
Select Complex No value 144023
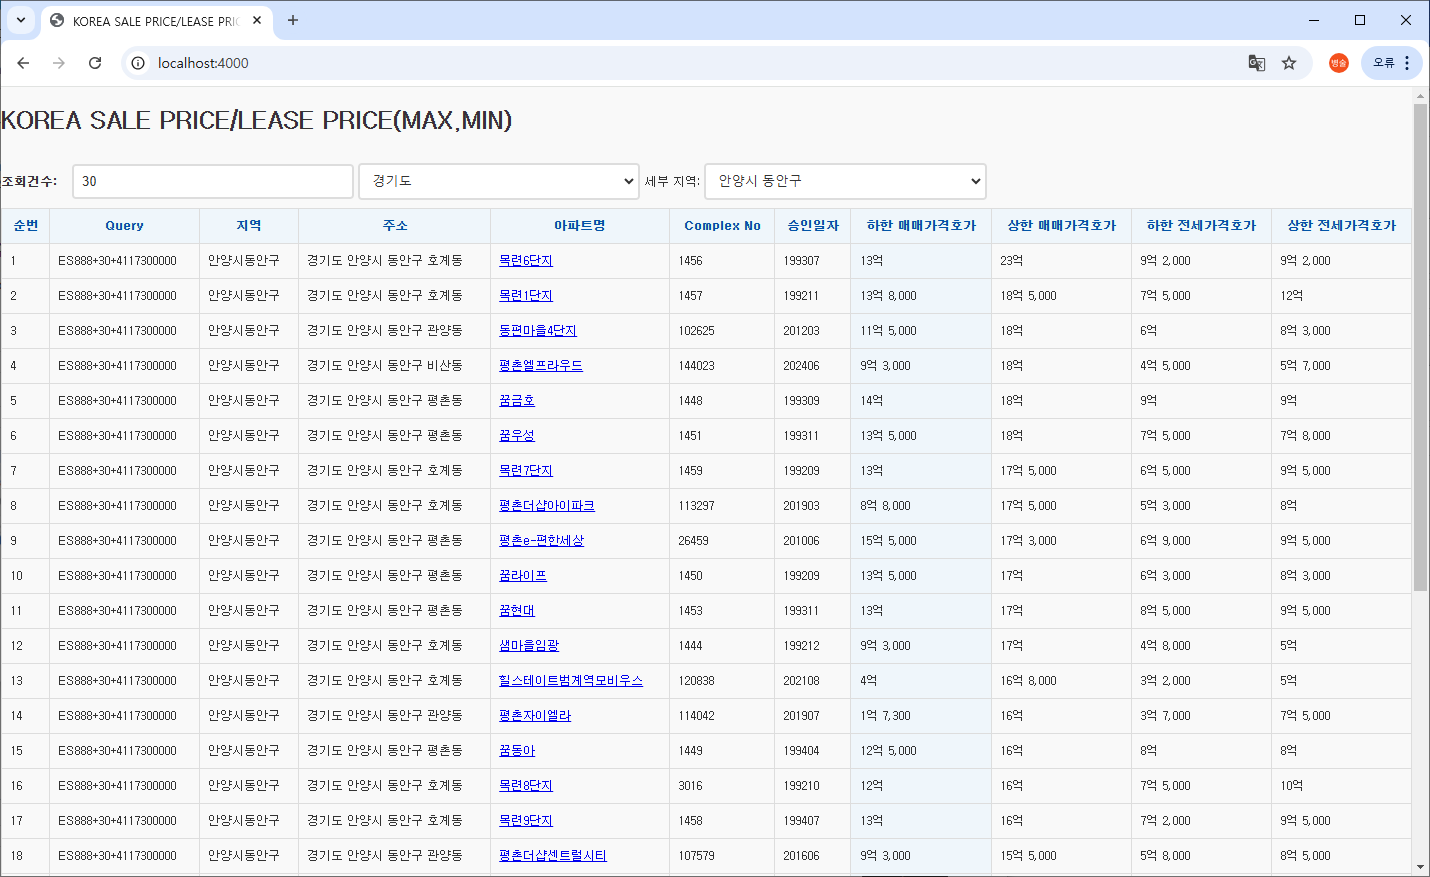click(x=696, y=366)
